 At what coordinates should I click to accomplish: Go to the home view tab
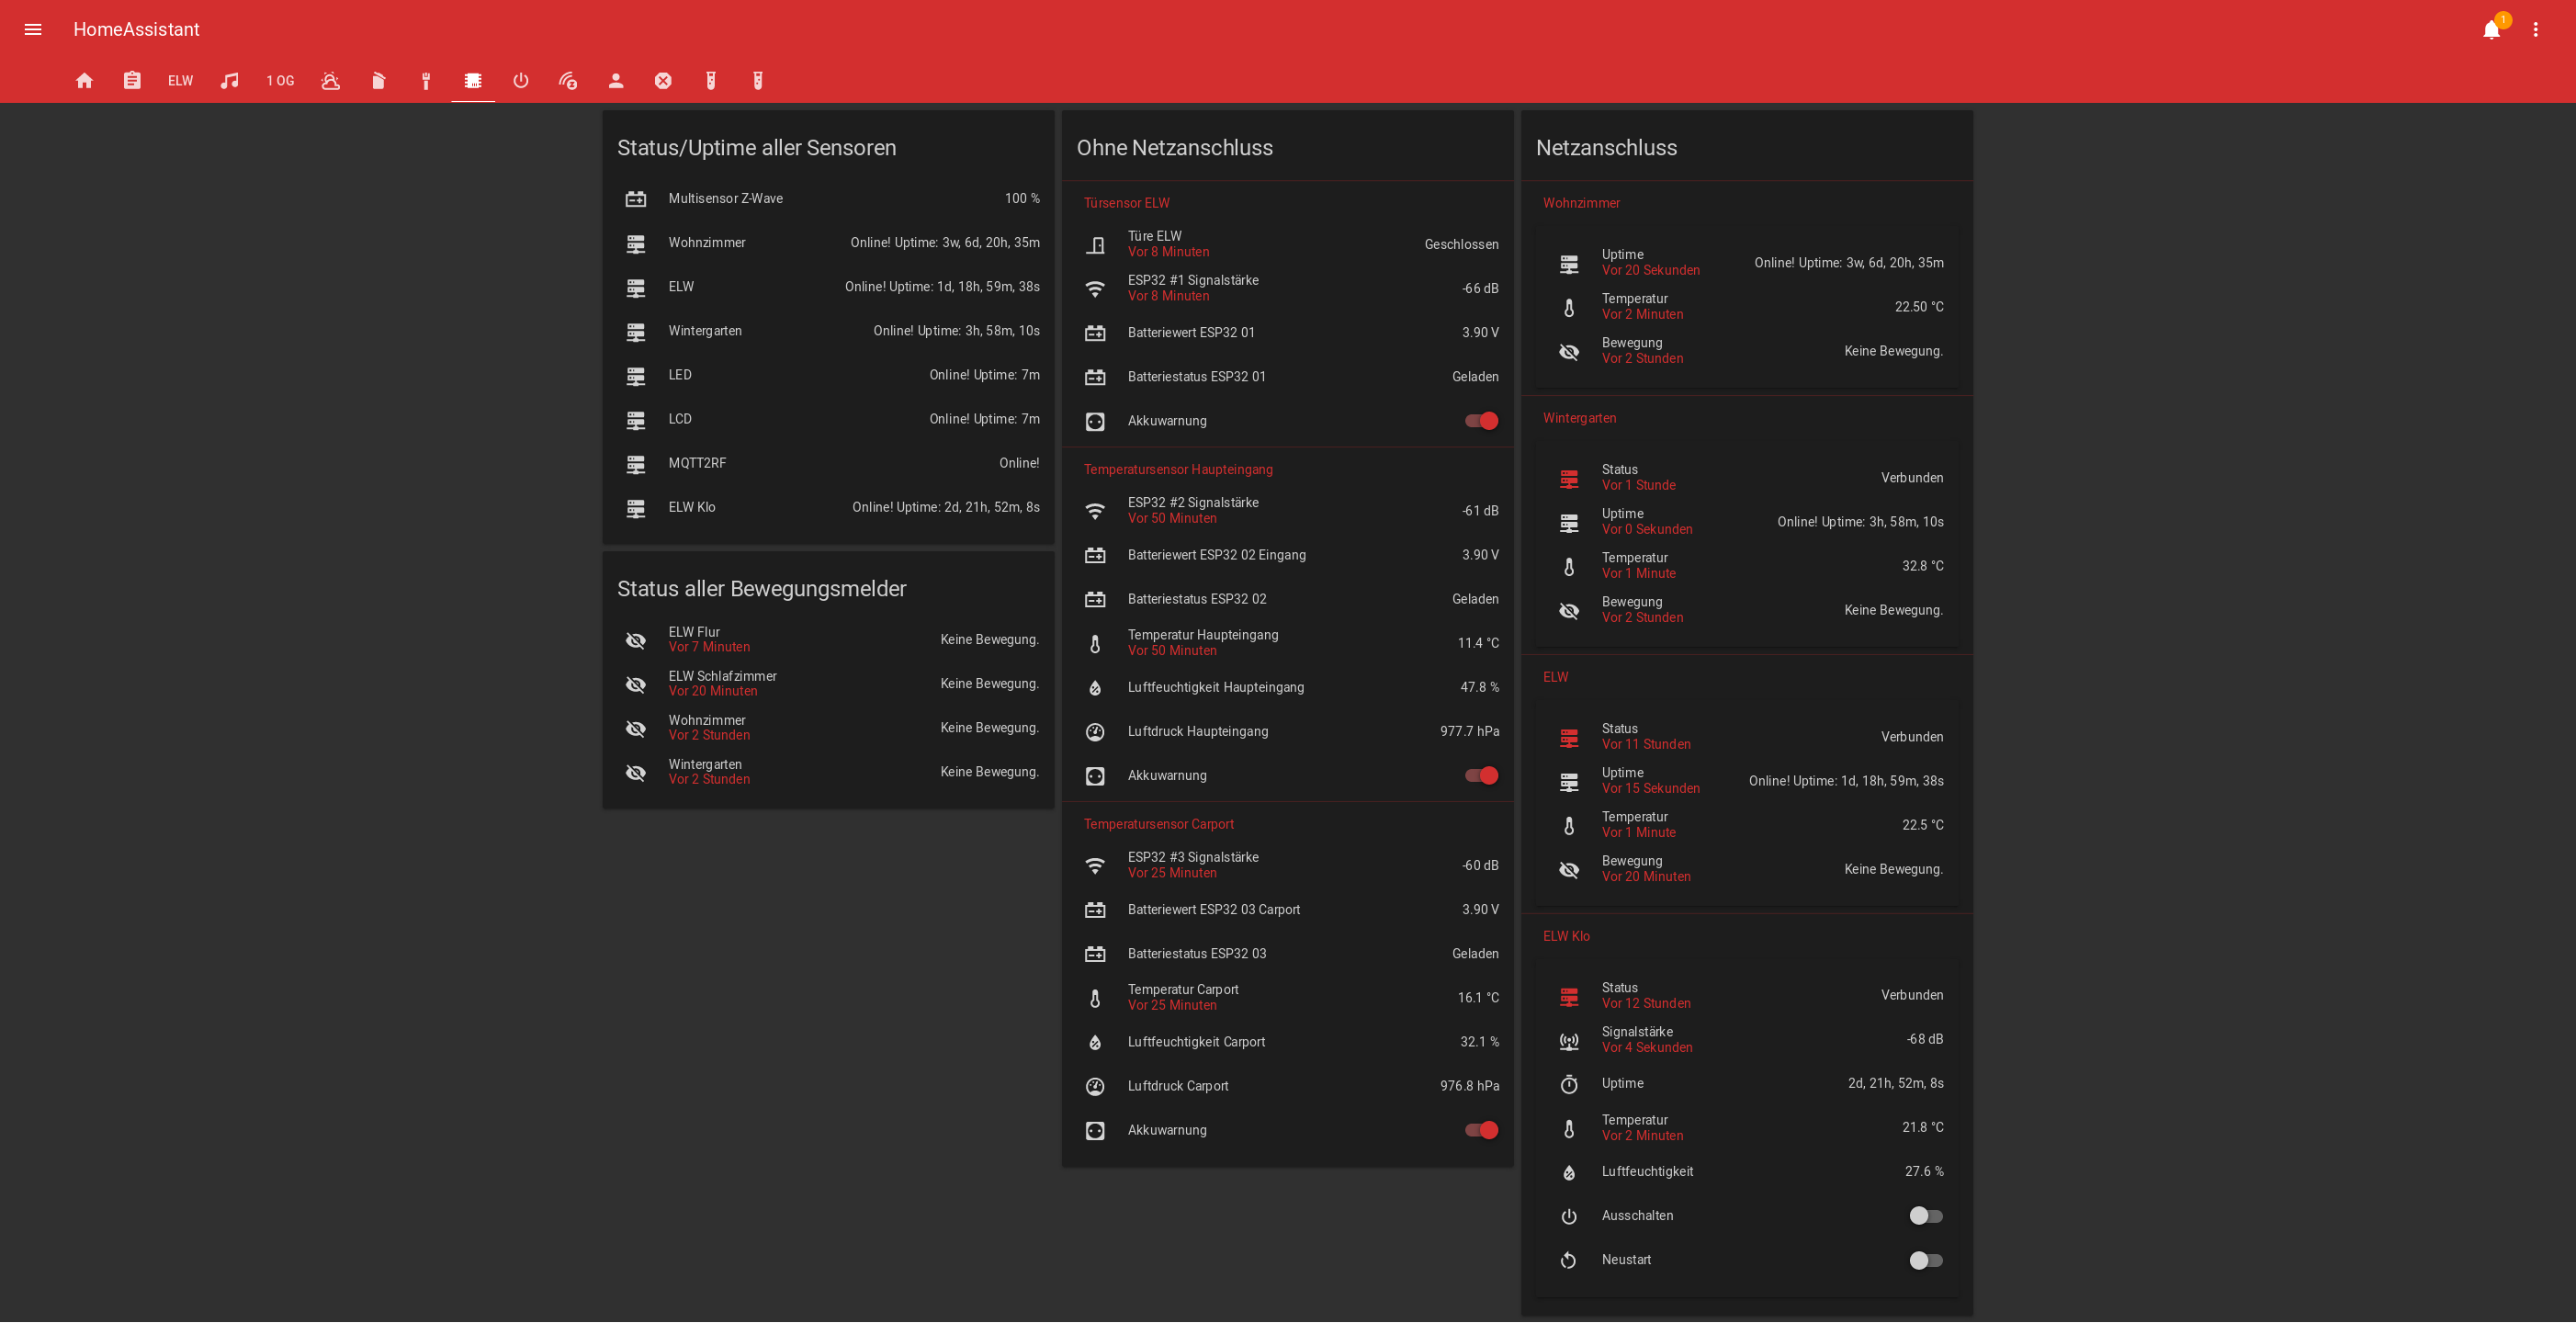[84, 81]
